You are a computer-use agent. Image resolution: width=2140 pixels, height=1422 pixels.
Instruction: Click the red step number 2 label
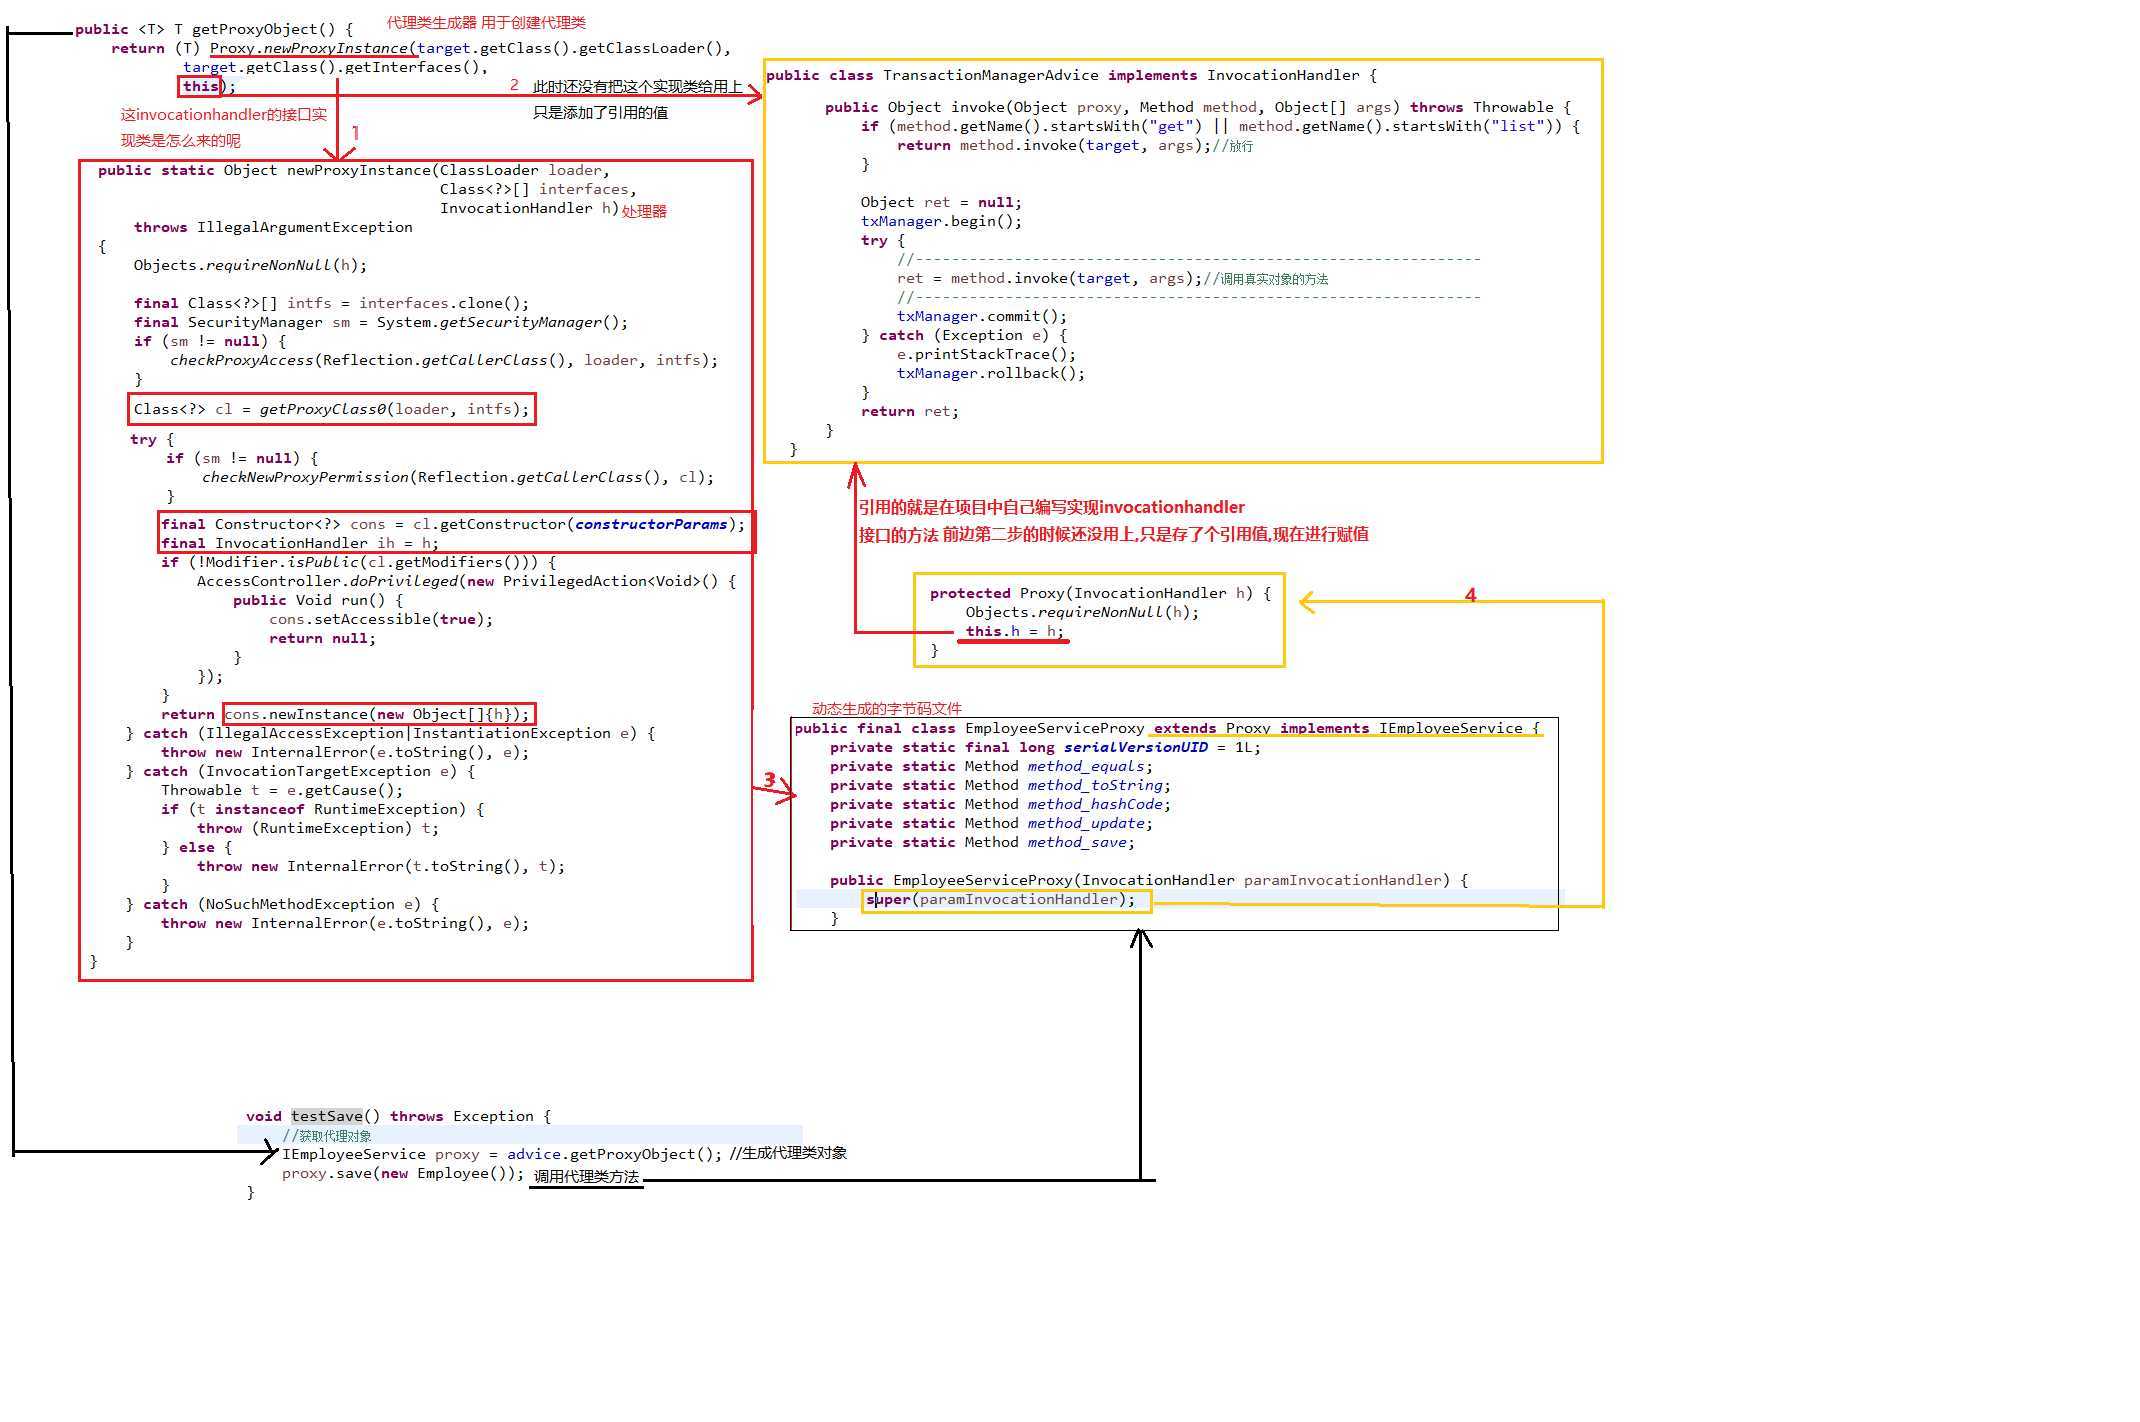514,85
